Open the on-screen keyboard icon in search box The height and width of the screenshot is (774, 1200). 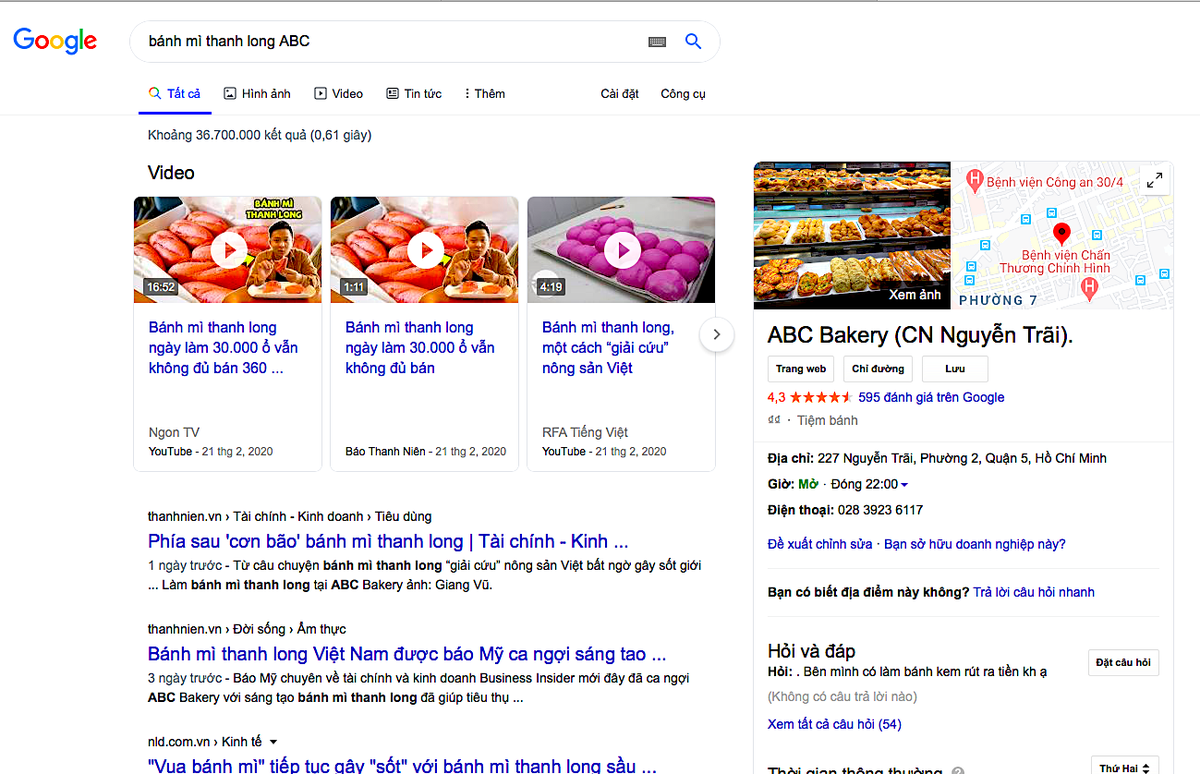[x=657, y=42]
